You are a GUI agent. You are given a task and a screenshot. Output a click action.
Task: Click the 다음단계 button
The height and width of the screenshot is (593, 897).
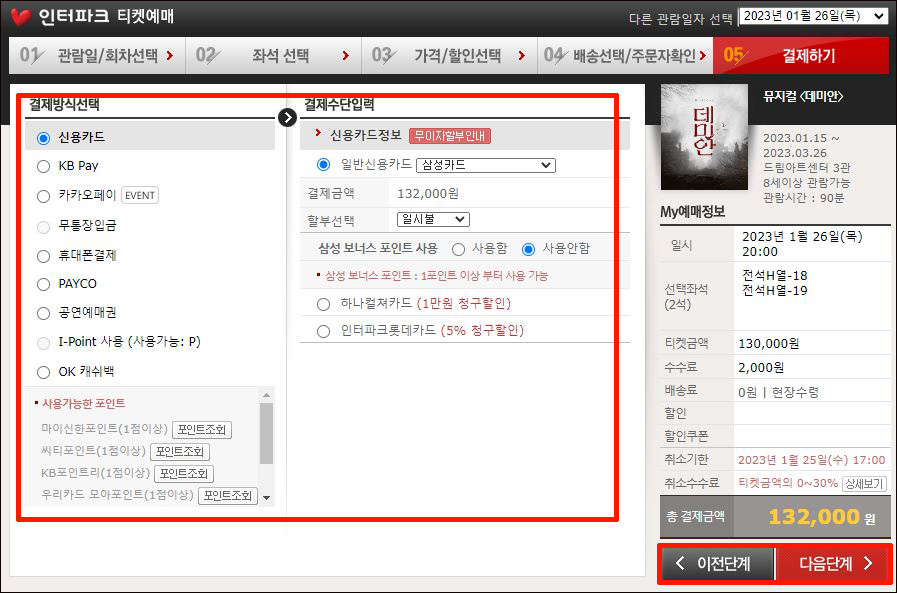coord(834,564)
